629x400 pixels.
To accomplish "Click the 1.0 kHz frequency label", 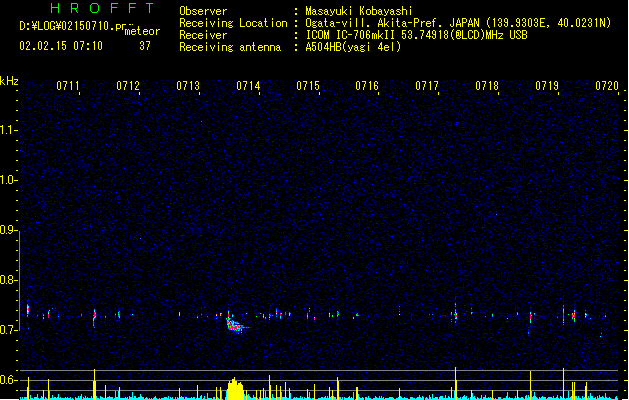I will coord(8,180).
